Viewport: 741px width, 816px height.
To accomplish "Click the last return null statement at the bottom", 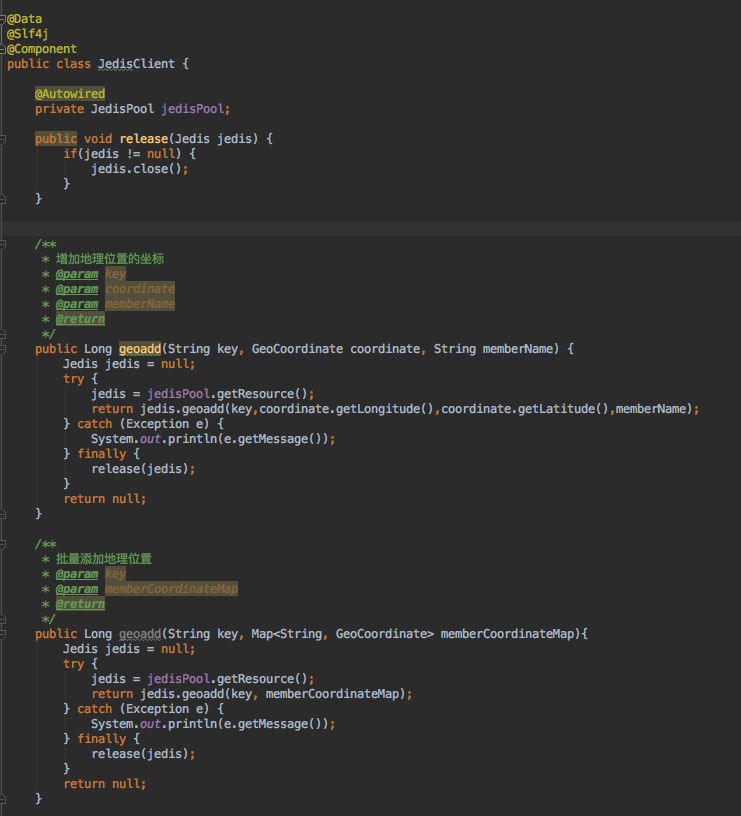I will [x=105, y=784].
